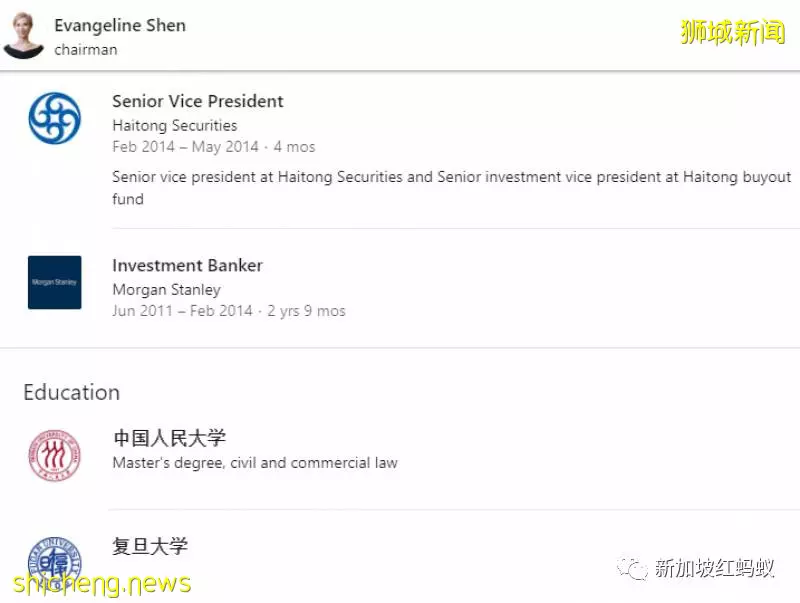800x603 pixels.
Task: Click the 复旦大学 school name
Action: 150,546
